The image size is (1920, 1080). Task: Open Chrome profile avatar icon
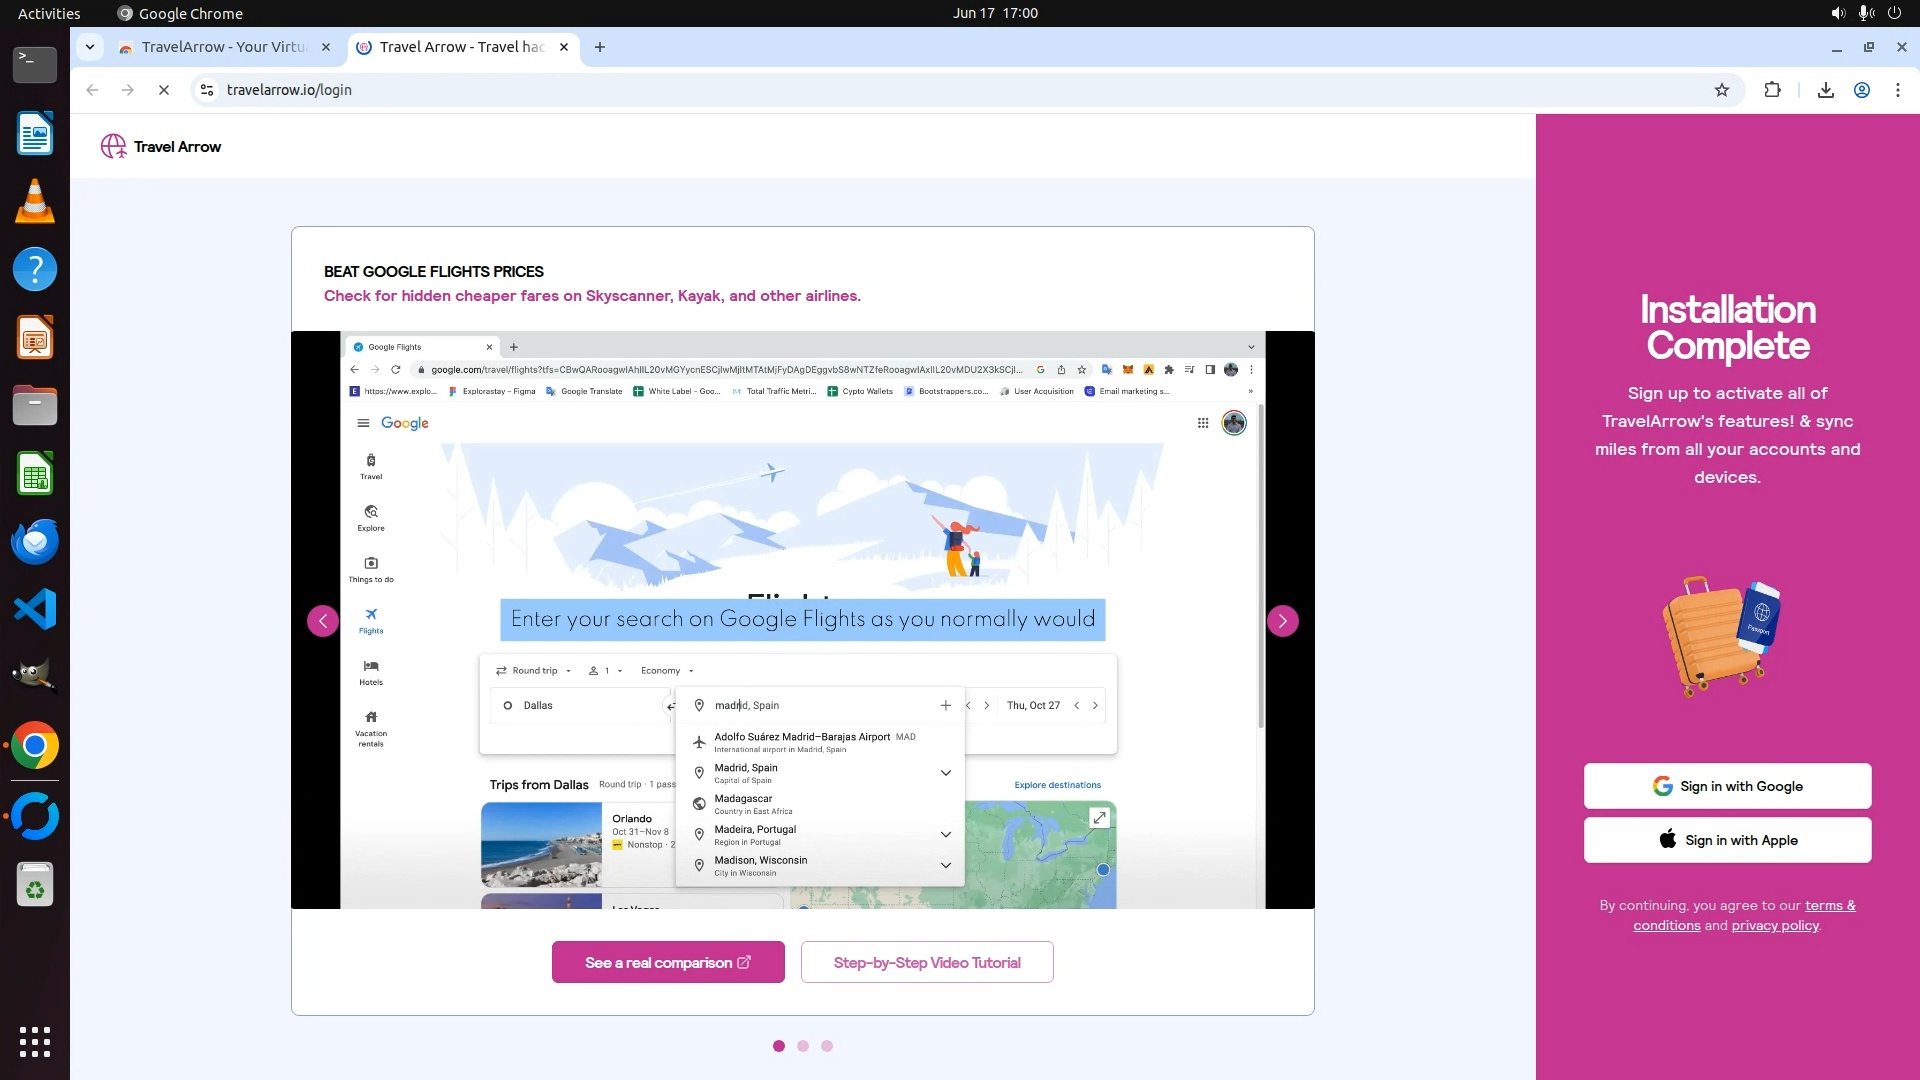pos(1861,90)
